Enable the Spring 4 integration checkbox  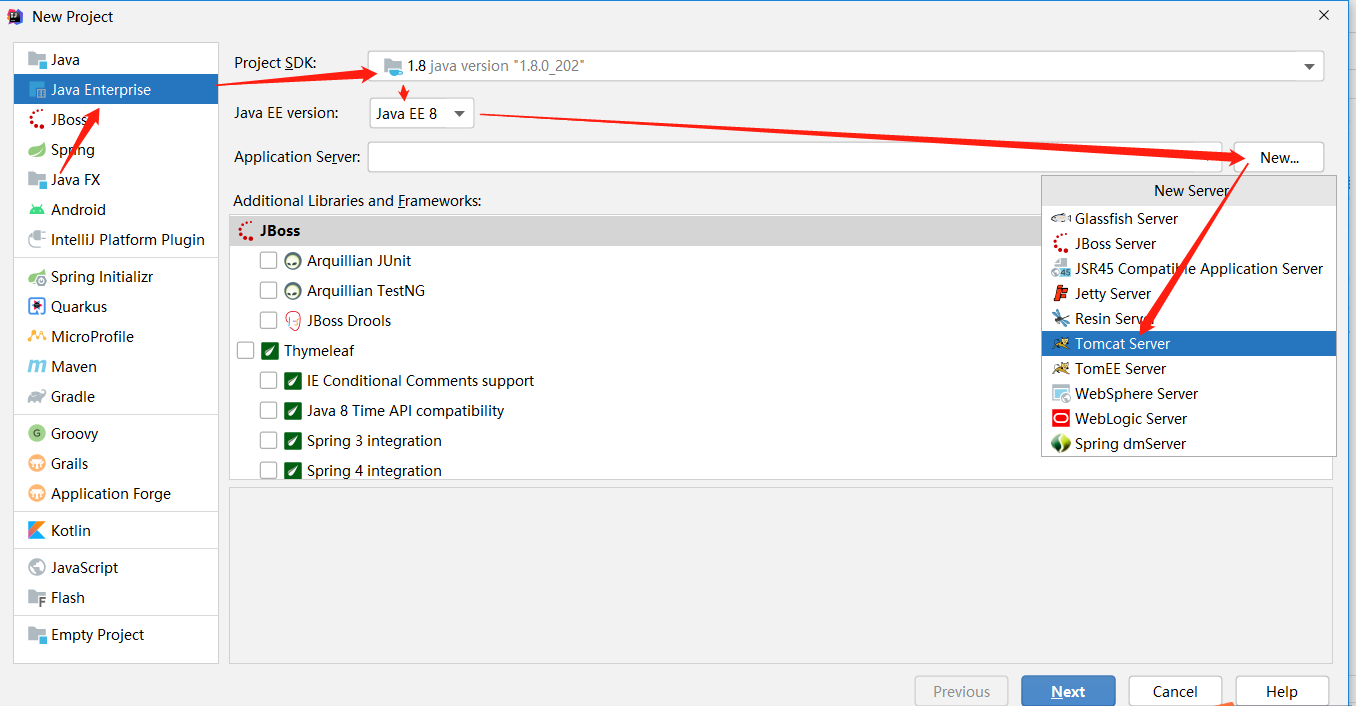(268, 471)
